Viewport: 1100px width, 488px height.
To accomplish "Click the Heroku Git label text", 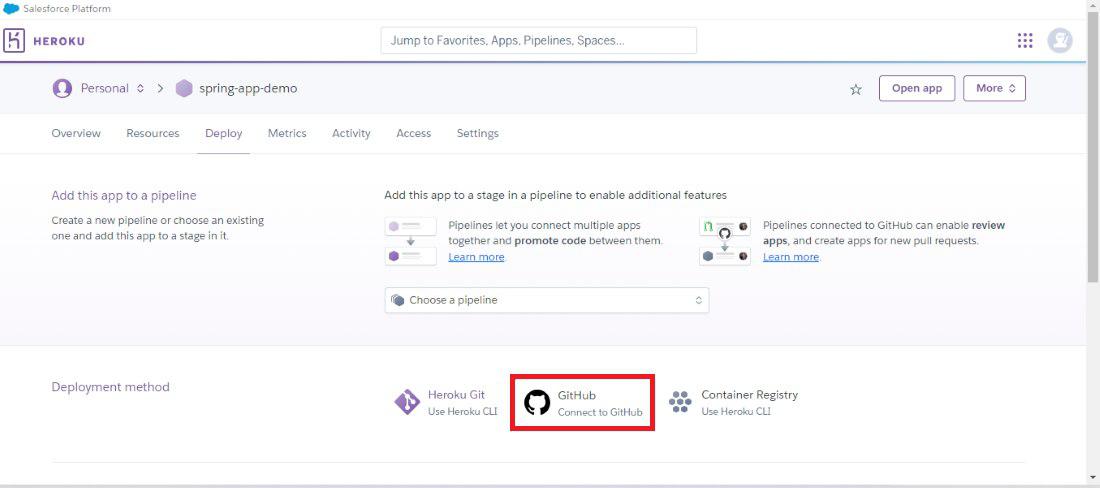I will pyautogui.click(x=457, y=395).
